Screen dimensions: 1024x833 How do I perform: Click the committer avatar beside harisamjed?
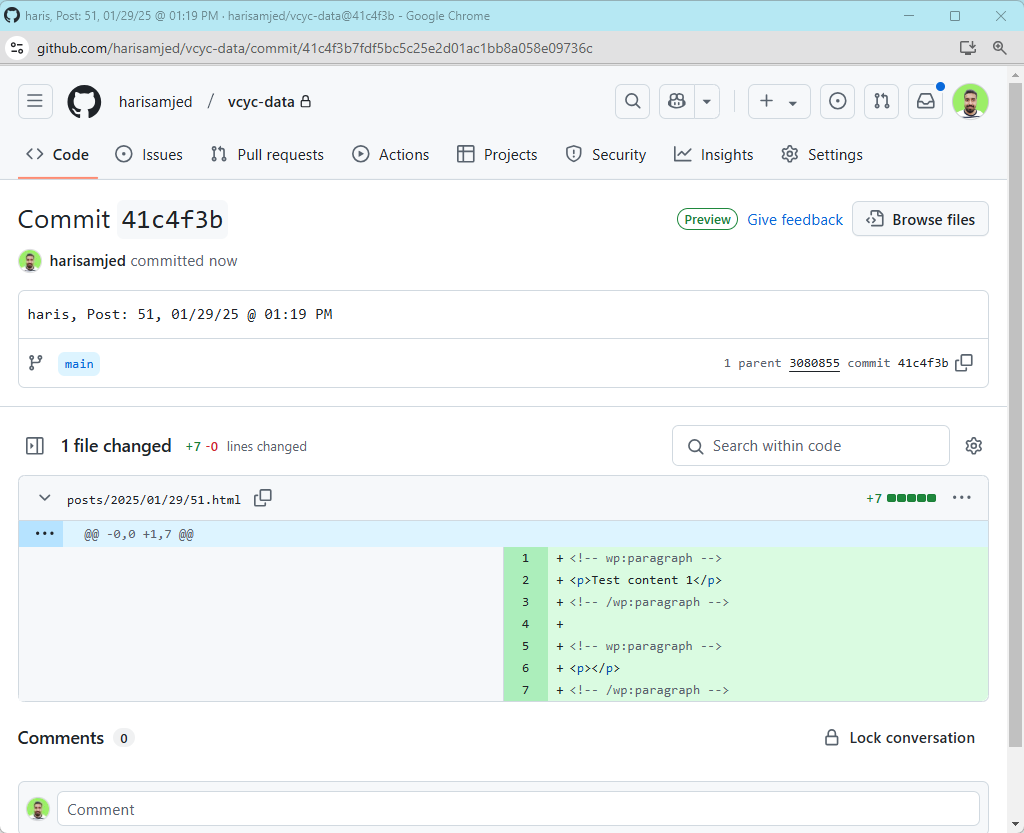30,261
